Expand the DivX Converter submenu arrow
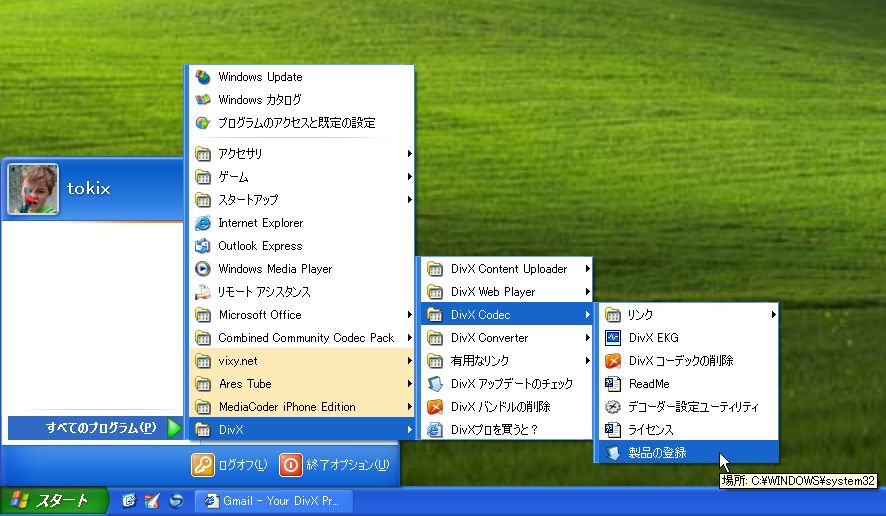Viewport: 886px width, 516px height. click(x=588, y=338)
